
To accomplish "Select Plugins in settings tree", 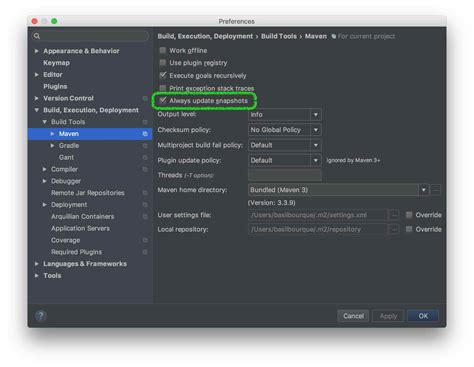I will click(55, 86).
